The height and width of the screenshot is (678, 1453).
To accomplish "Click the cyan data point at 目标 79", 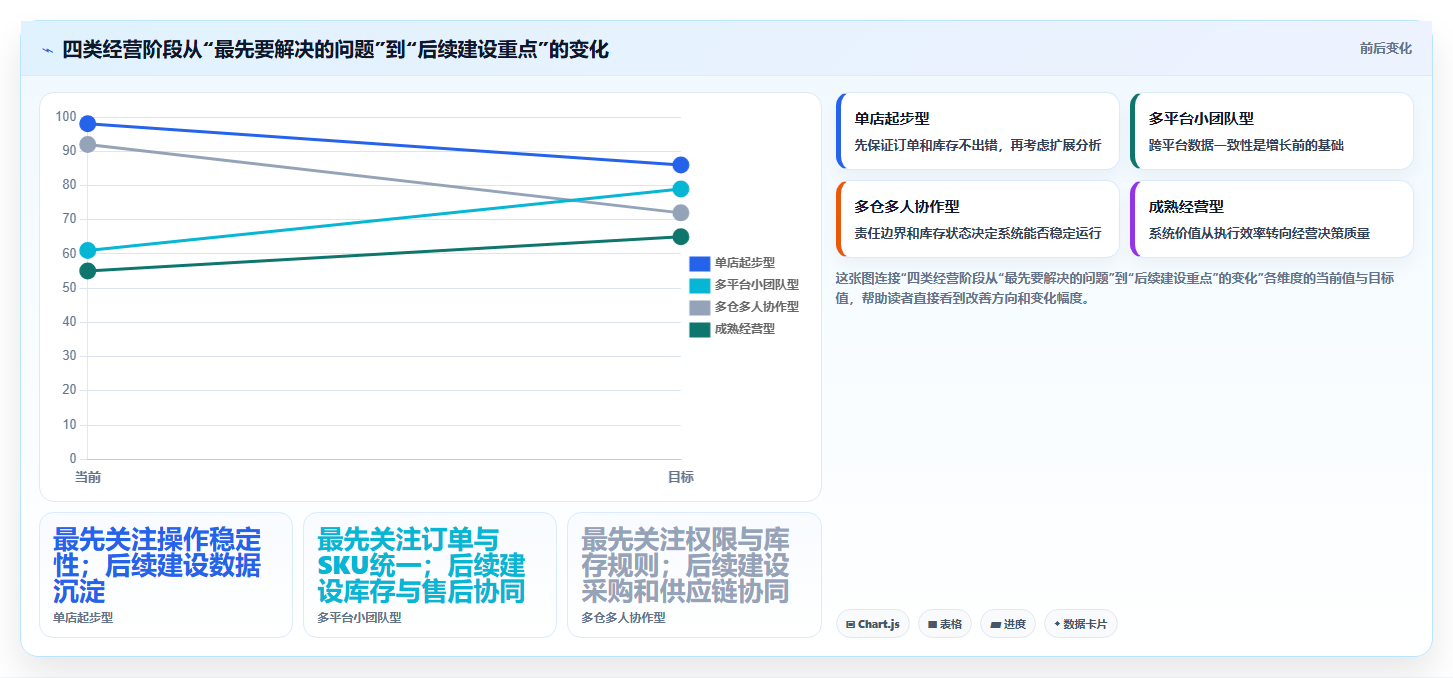I will coord(681,189).
